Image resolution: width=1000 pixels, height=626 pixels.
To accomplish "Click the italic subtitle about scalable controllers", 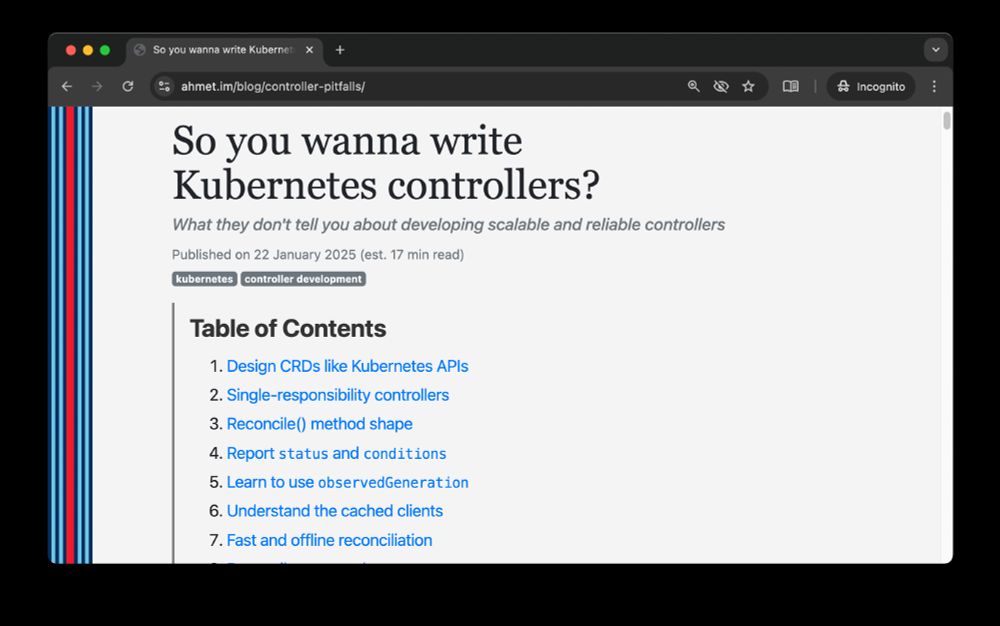I will (x=448, y=224).
